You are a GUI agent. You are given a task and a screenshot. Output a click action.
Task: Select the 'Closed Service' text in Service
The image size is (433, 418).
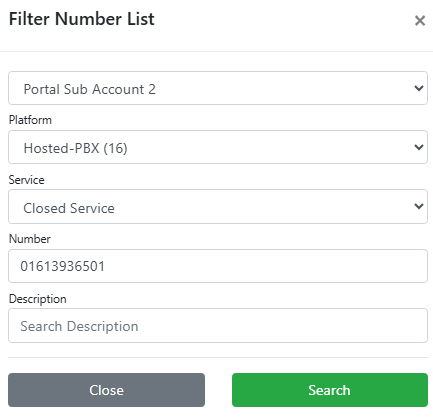click(69, 208)
